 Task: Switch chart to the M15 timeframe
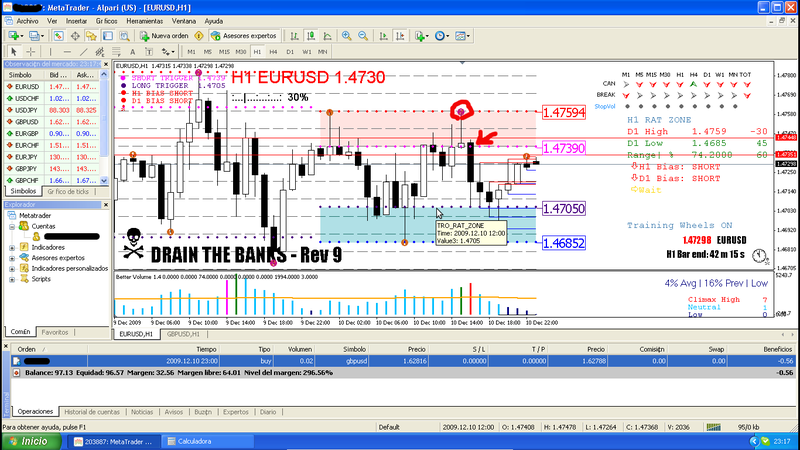tap(223, 51)
